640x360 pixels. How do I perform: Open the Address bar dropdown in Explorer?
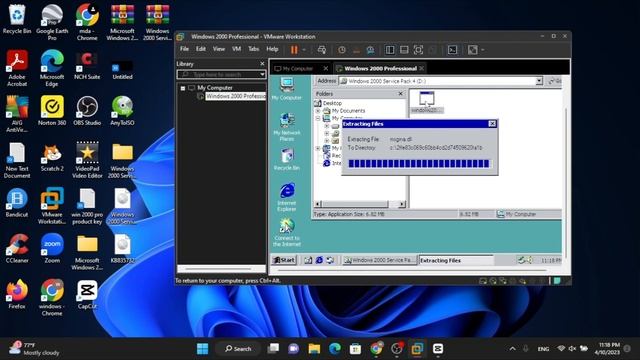539,81
